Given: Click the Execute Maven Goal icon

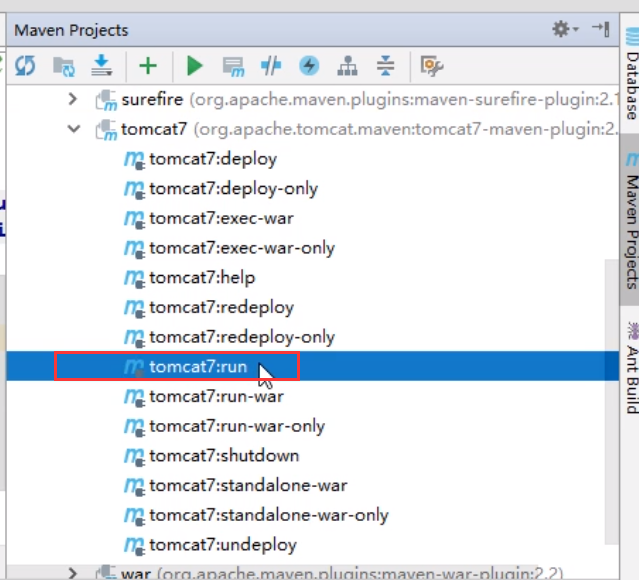Looking at the screenshot, I should pos(234,66).
